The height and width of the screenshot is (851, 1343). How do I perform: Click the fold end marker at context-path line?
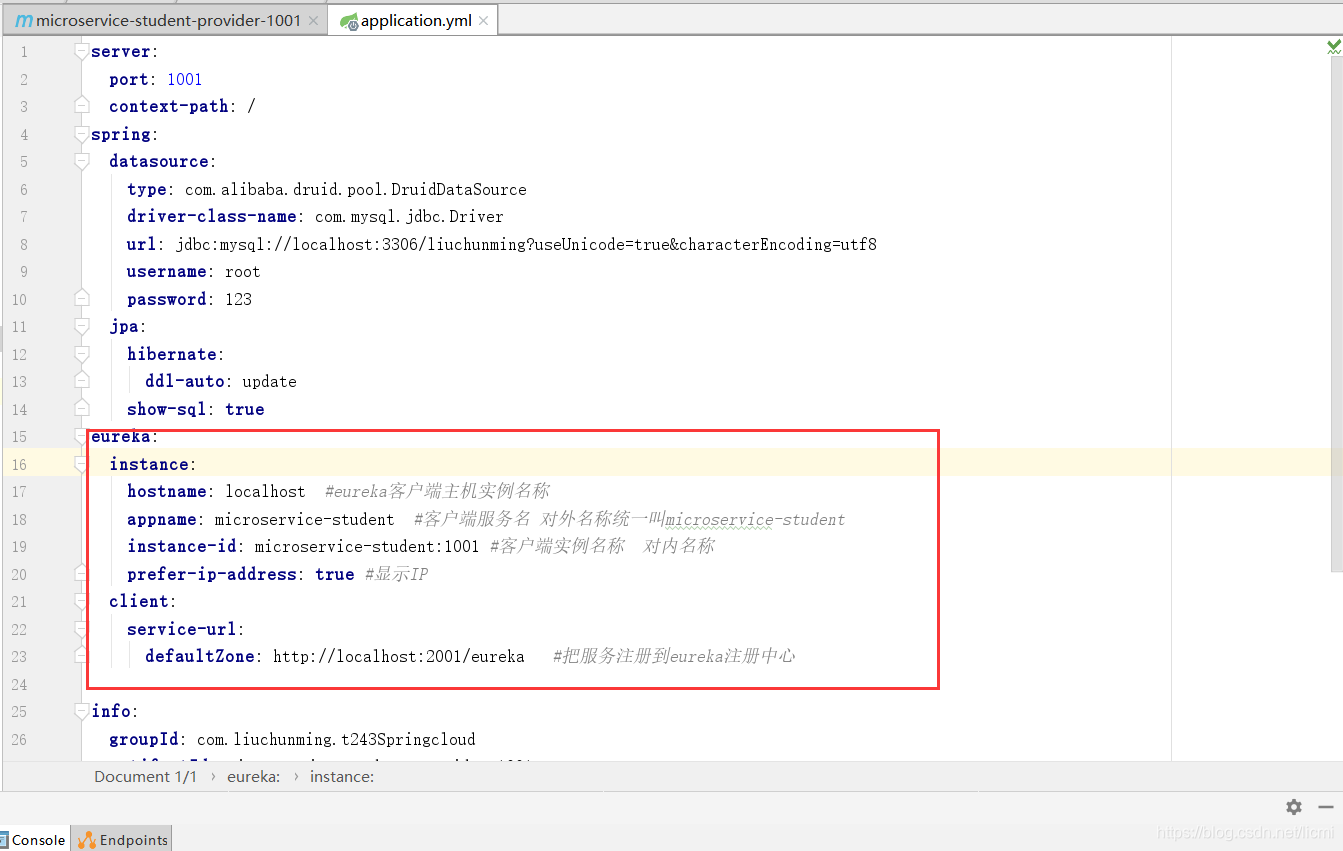tap(82, 106)
